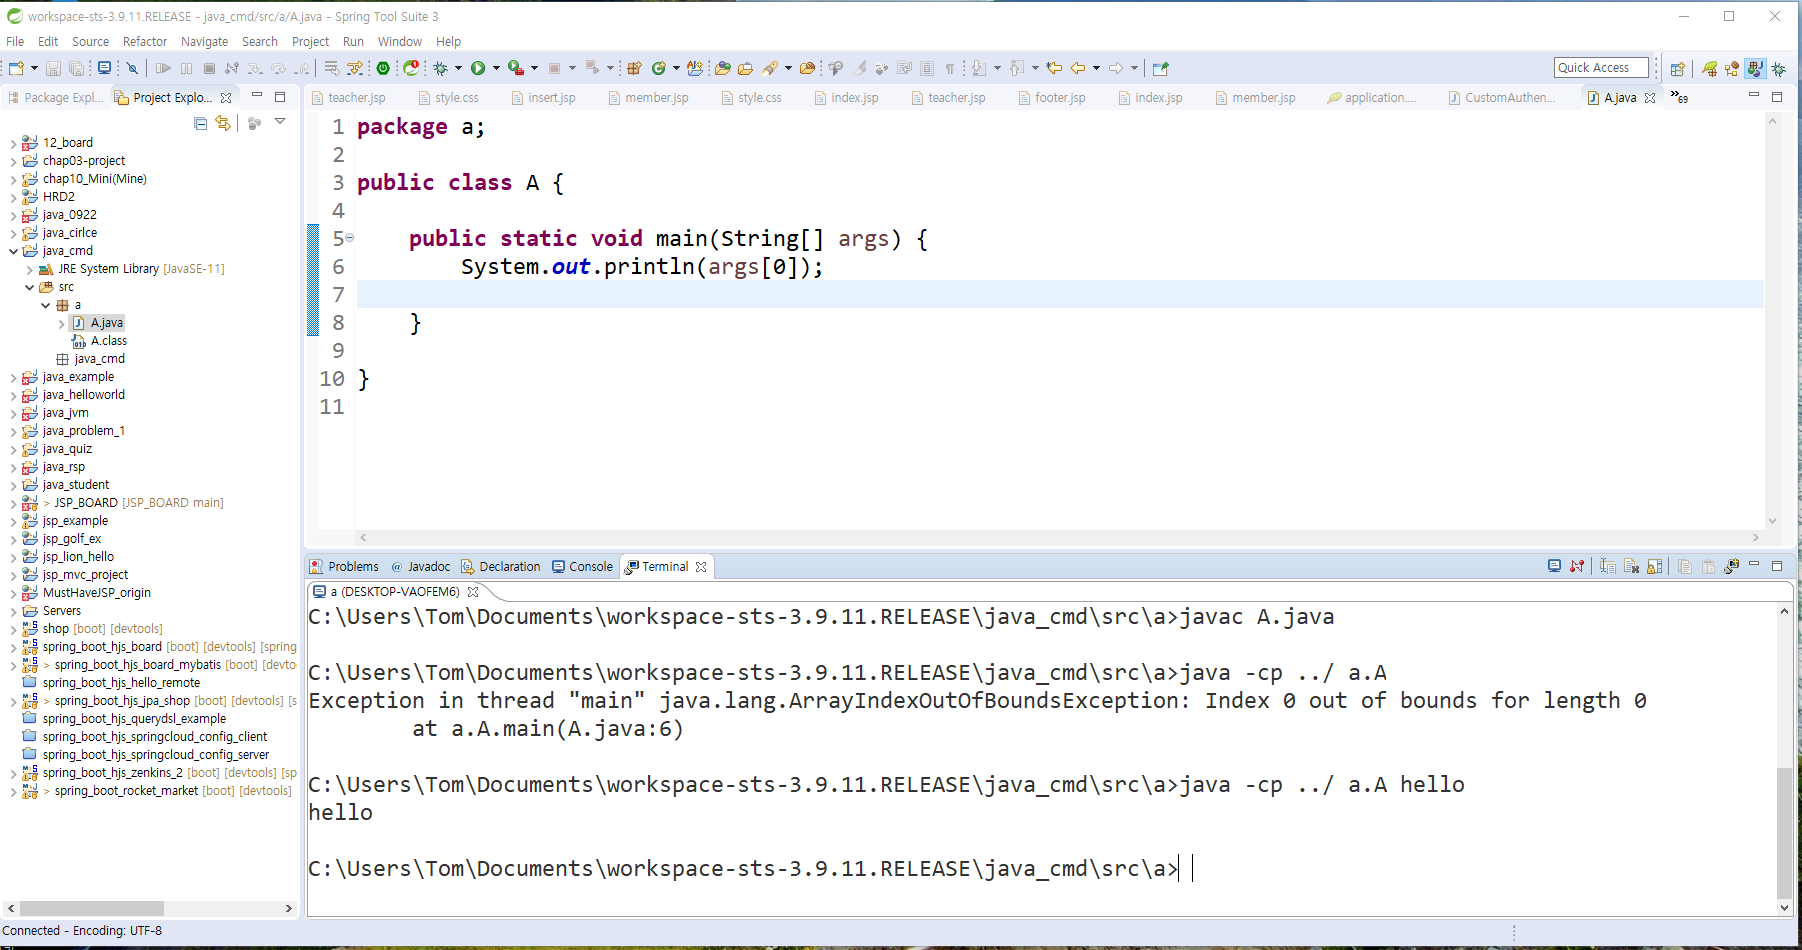Toggle Link with Editor in Project Explorer
The height and width of the screenshot is (950, 1802).
pos(222,122)
